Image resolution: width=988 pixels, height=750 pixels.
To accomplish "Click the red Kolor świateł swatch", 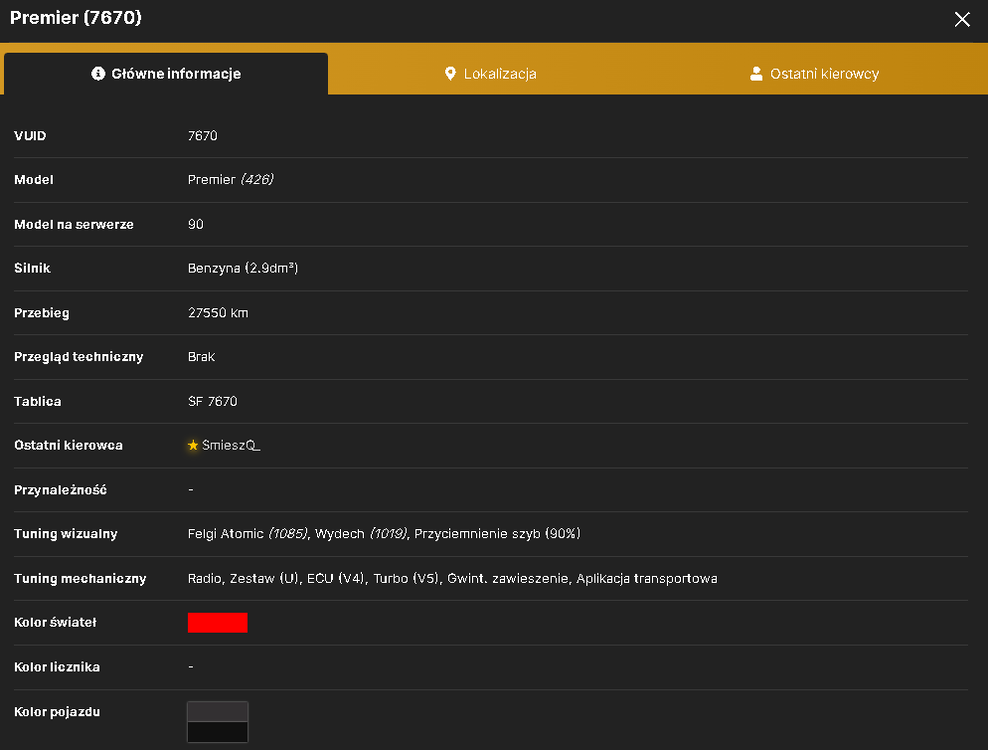I will coord(217,623).
